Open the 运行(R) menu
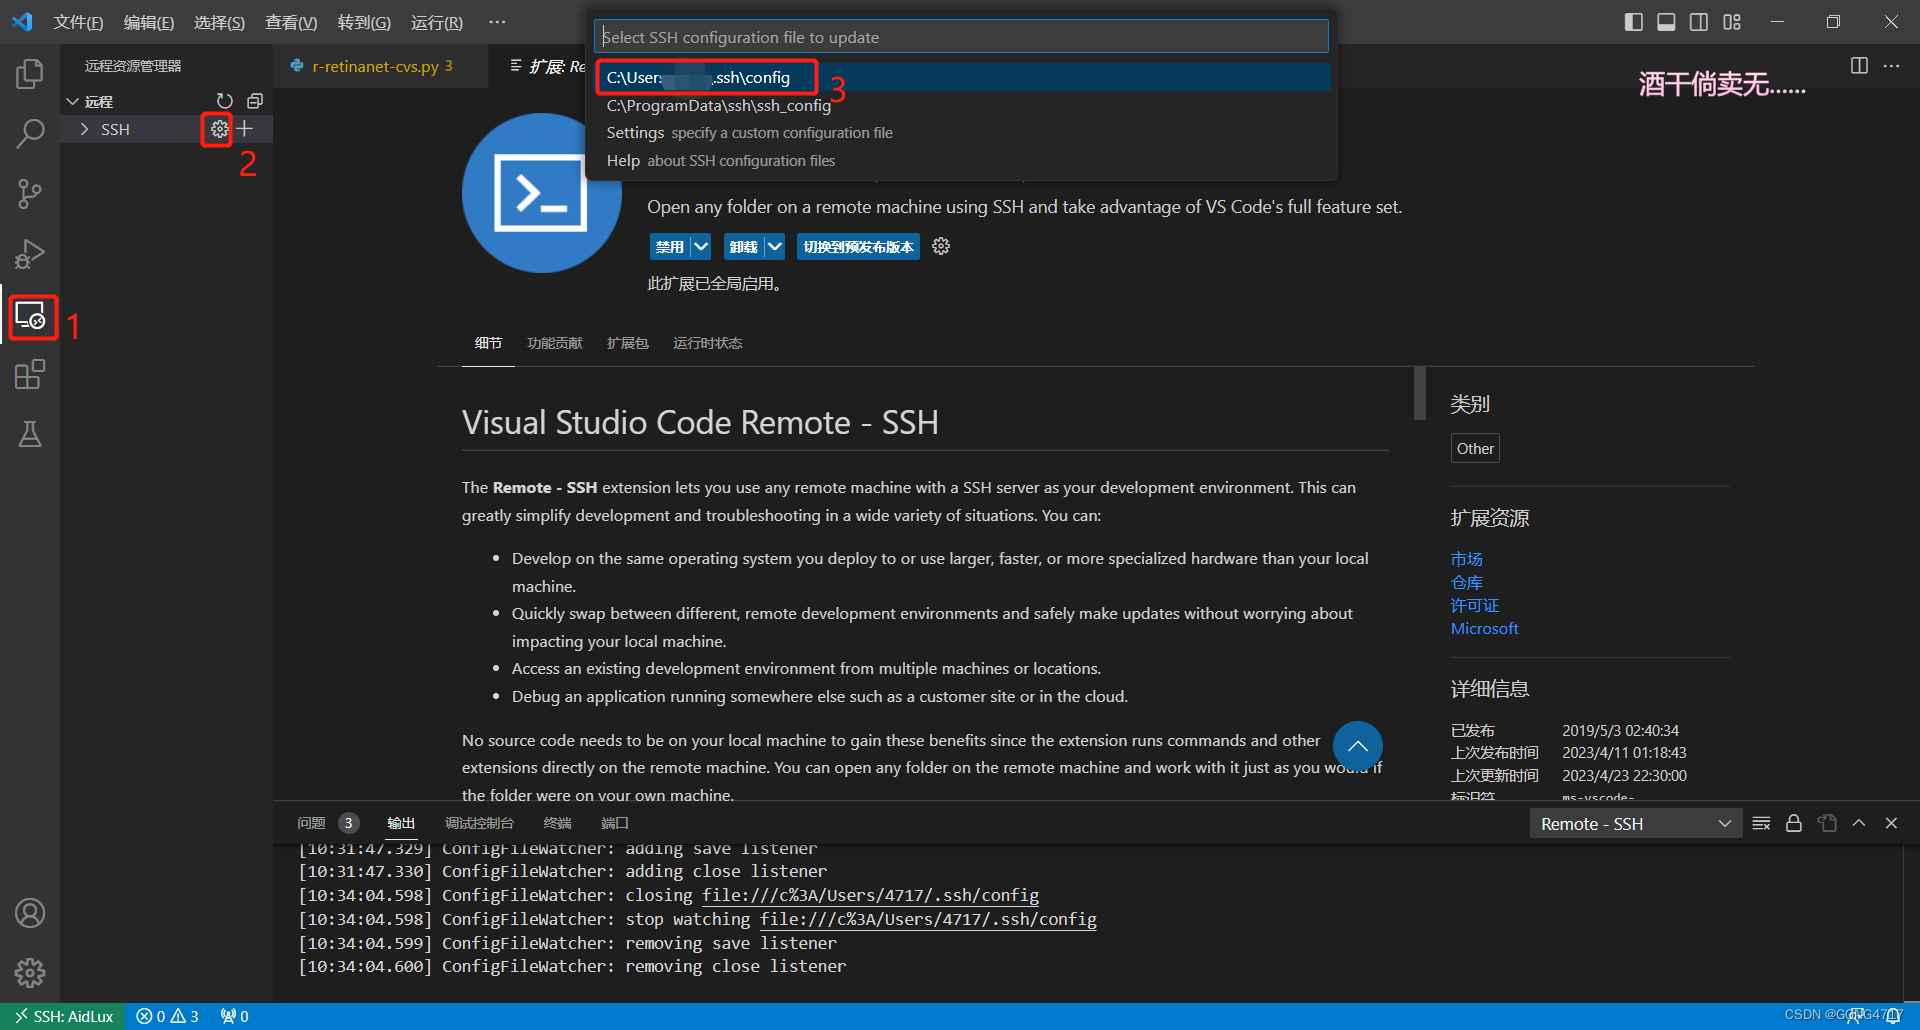 pos(437,22)
